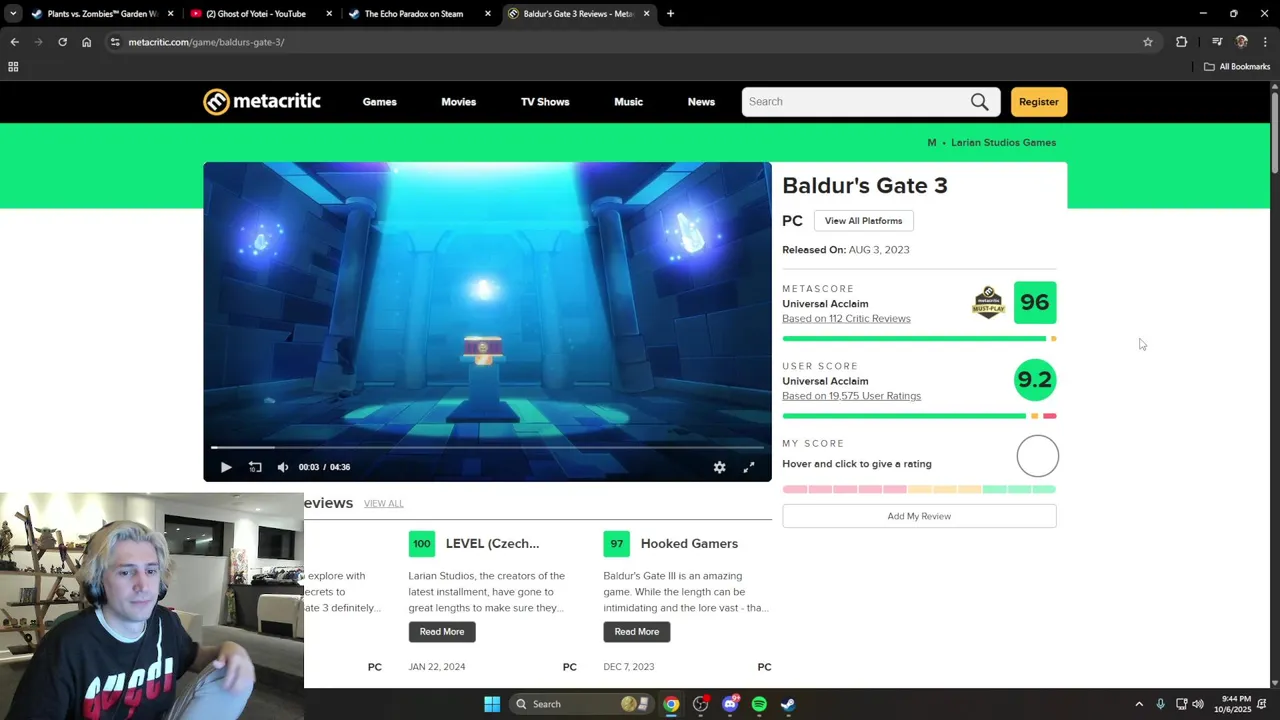This screenshot has height=720, width=1280.
Task: Click the Register button
Action: (x=1039, y=102)
